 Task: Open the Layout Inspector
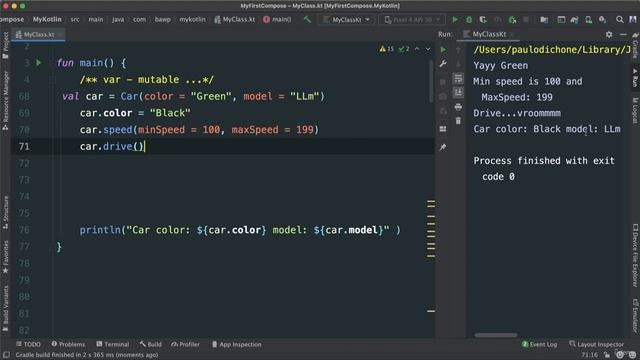[596, 344]
